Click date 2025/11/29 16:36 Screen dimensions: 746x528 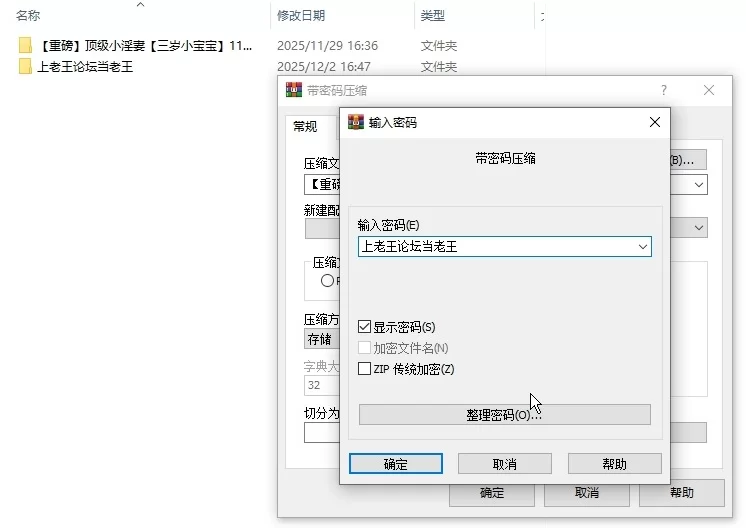[x=328, y=46]
